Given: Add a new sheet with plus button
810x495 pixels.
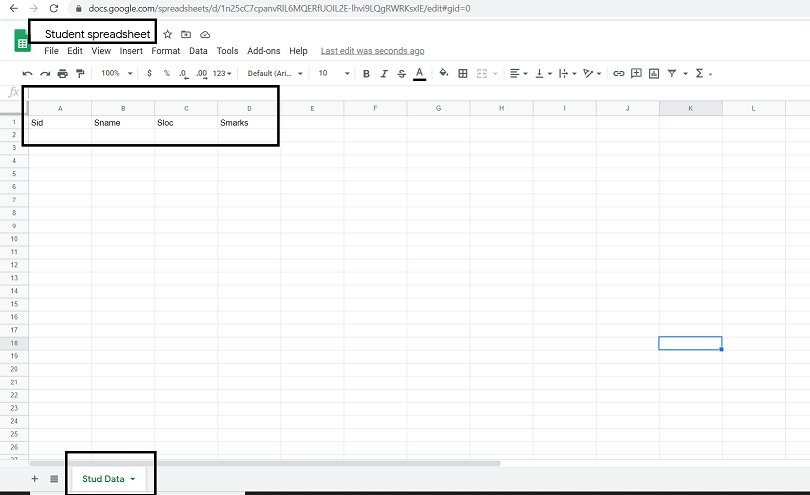Looking at the screenshot, I should 35,479.
